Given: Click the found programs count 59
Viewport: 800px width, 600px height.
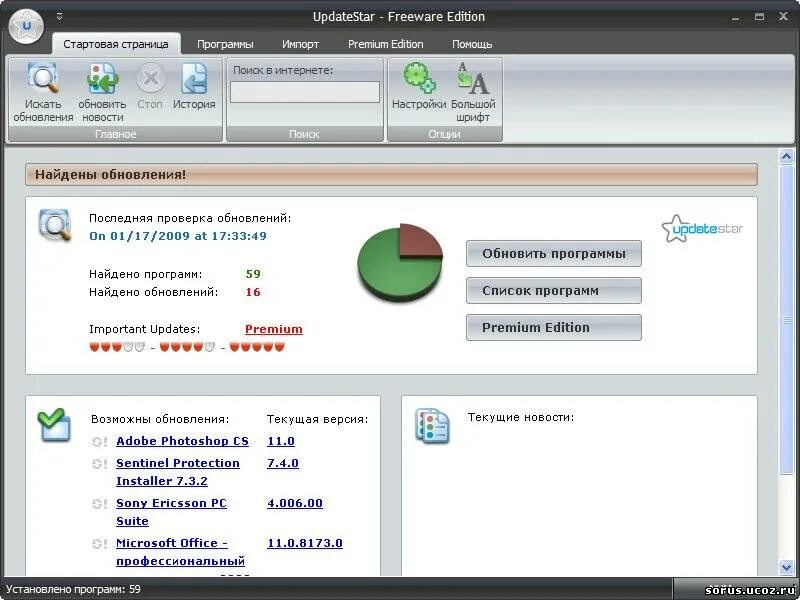Looking at the screenshot, I should click(x=253, y=274).
